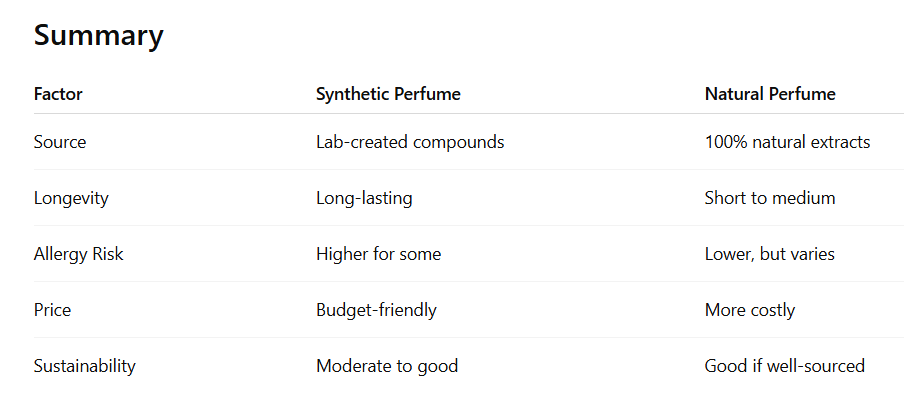Click the Budget-friendly cell
The image size is (904, 405).
click(x=376, y=310)
